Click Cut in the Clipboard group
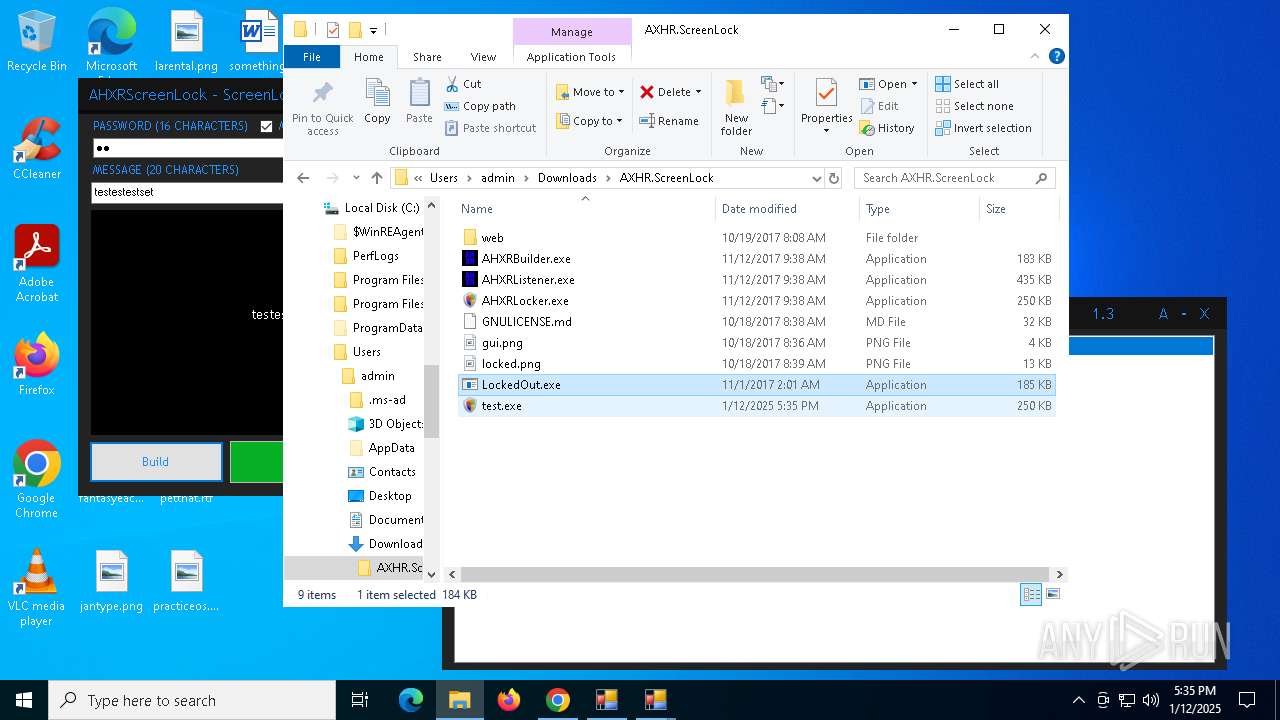This screenshot has width=1280, height=720. click(463, 84)
